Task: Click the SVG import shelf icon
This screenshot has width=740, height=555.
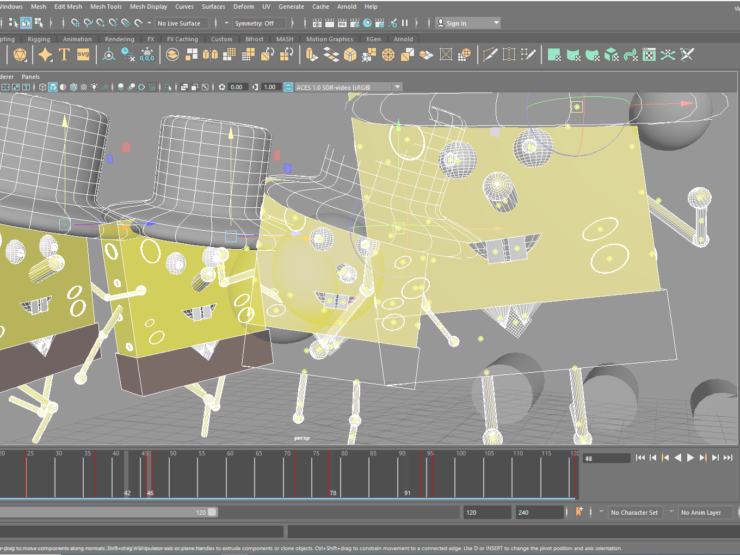Action: coord(83,55)
